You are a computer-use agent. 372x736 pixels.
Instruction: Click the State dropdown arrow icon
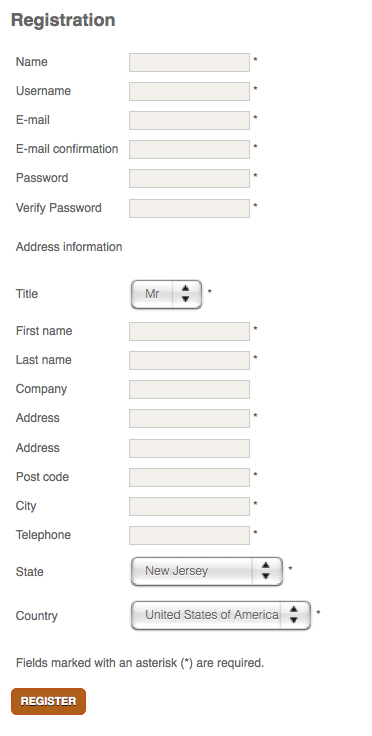coord(266,571)
